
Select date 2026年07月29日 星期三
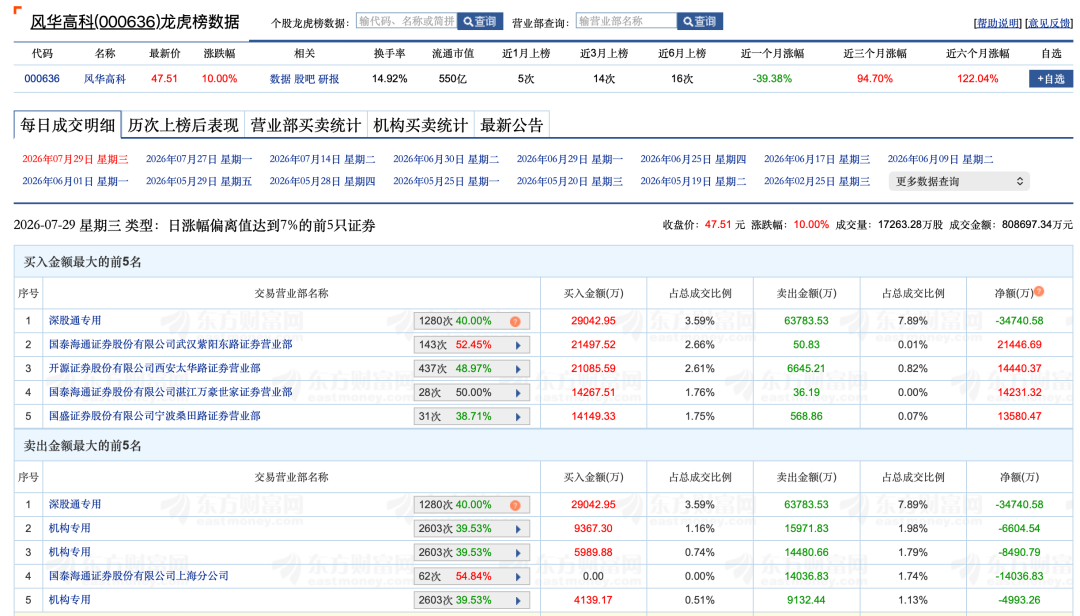click(75, 159)
